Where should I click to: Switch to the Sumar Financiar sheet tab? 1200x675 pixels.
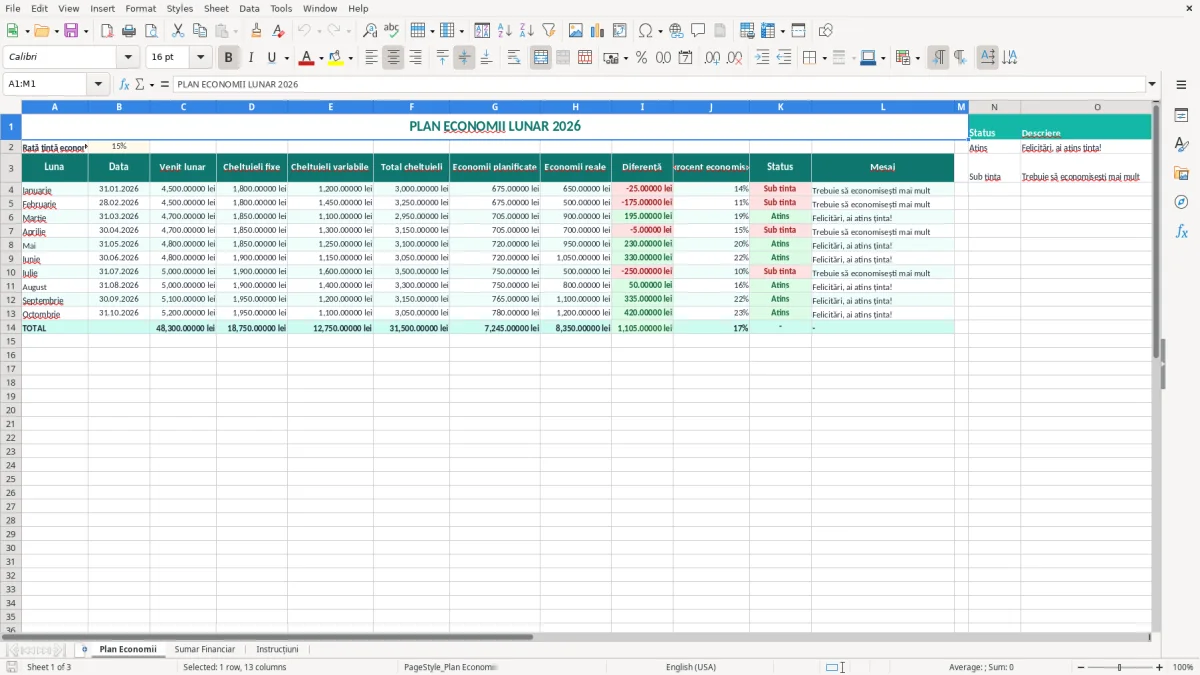click(x=205, y=649)
